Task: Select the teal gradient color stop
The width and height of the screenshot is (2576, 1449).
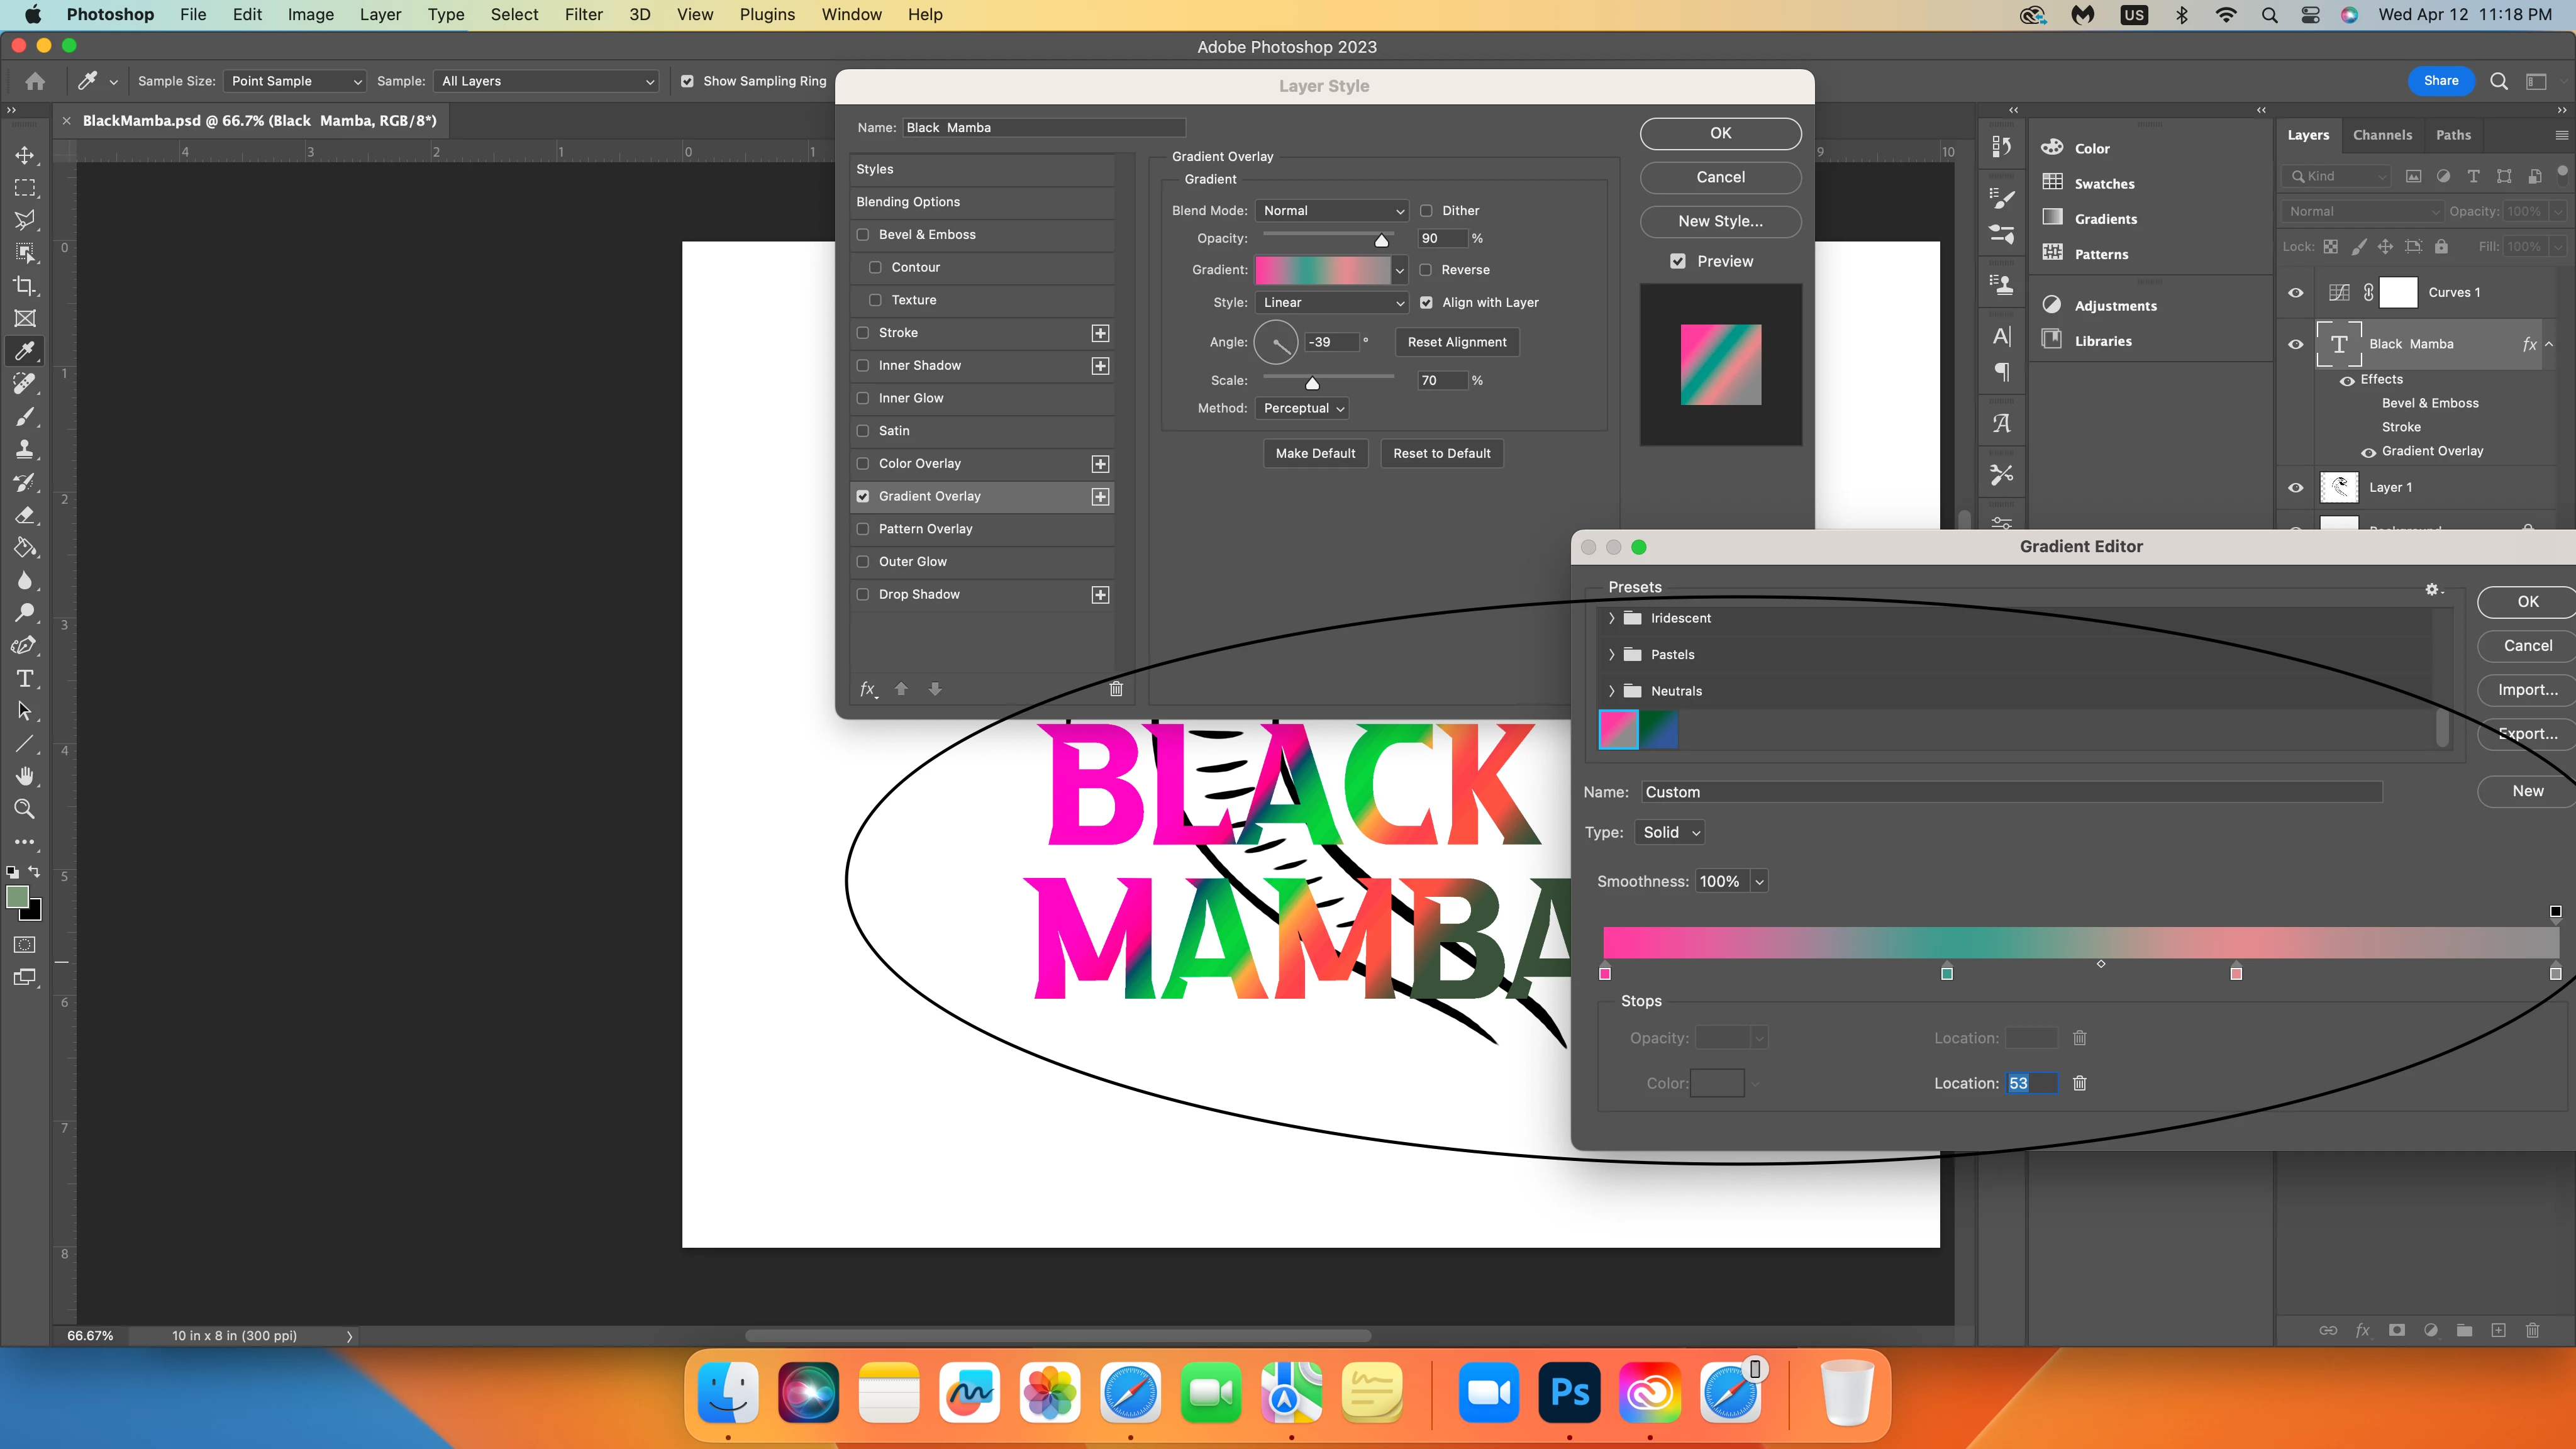Action: click(1947, 973)
